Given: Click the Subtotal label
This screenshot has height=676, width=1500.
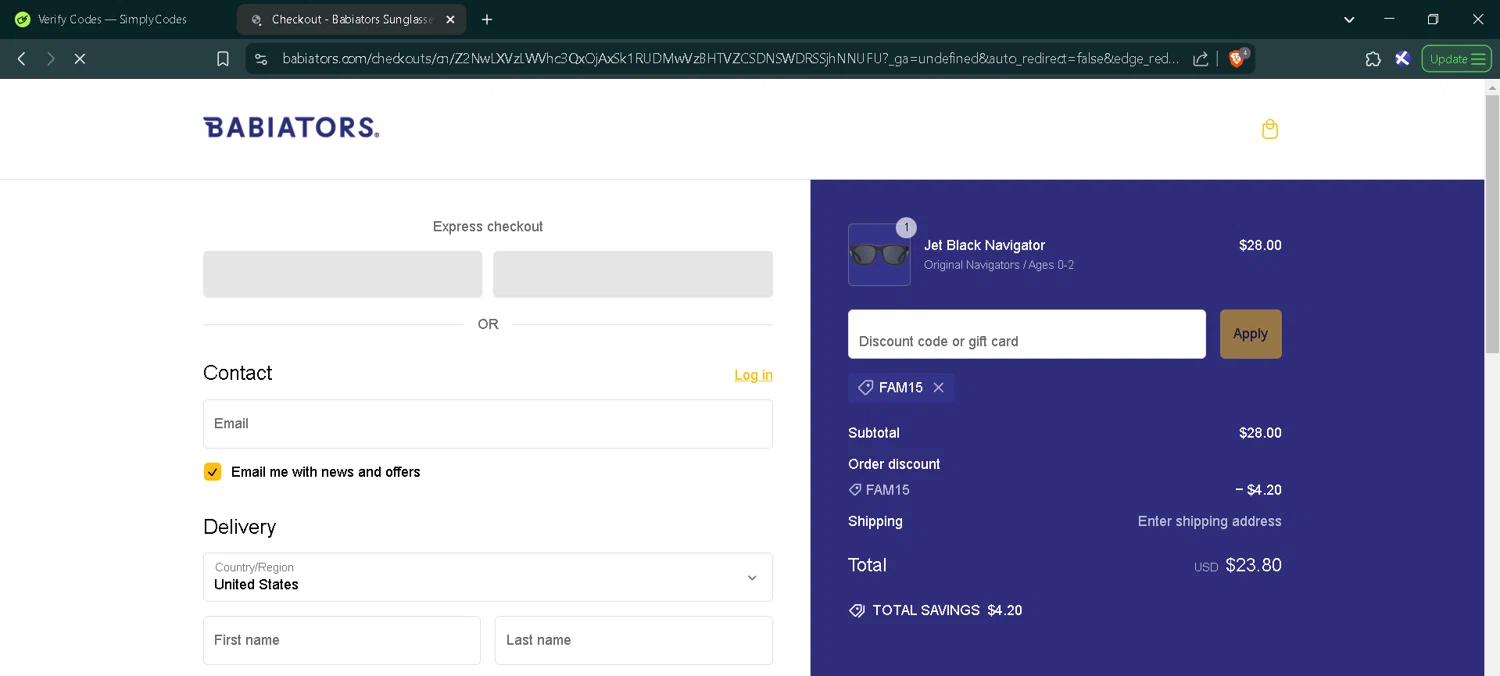Looking at the screenshot, I should click(x=874, y=433).
